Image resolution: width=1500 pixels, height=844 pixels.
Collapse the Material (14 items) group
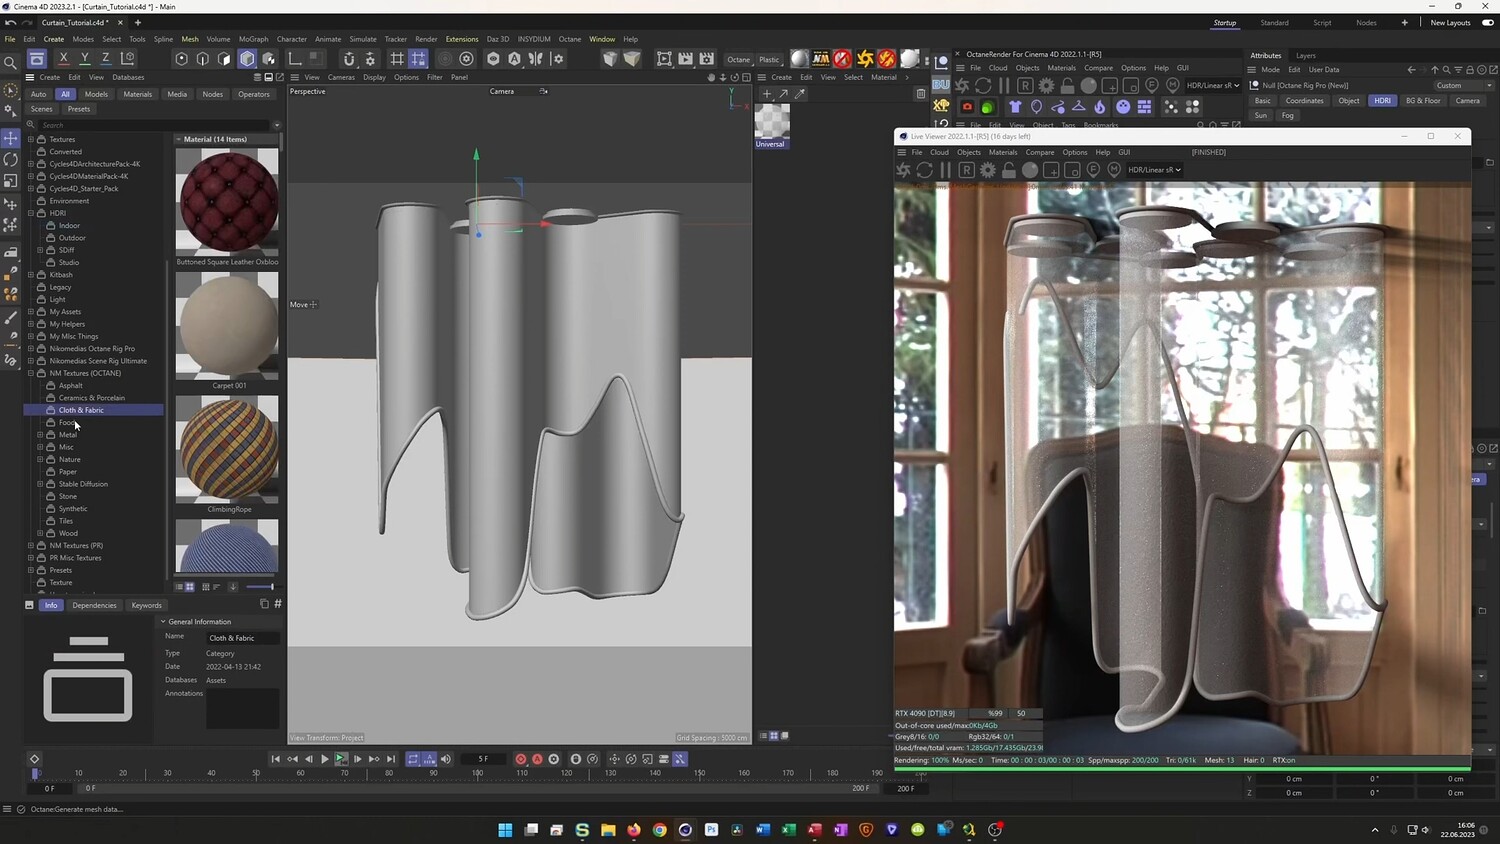point(178,139)
